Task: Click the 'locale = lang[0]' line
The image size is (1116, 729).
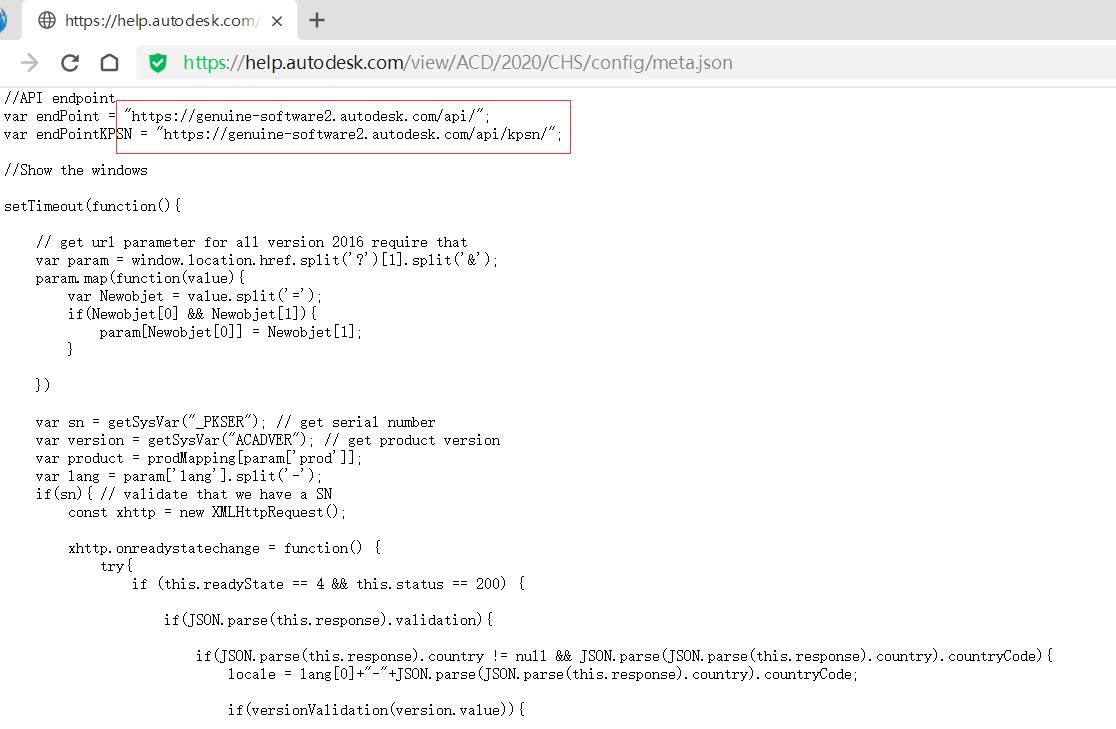Action: 542,674
